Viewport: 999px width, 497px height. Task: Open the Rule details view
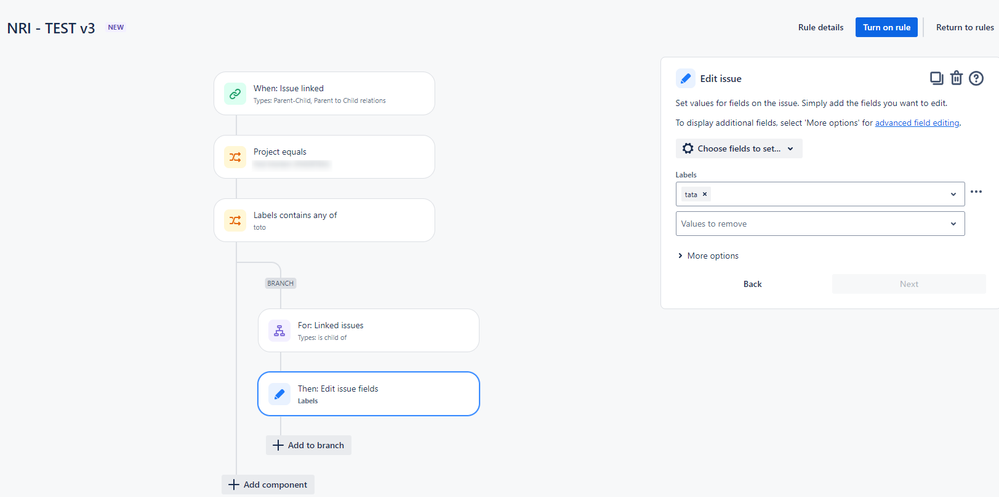click(821, 27)
